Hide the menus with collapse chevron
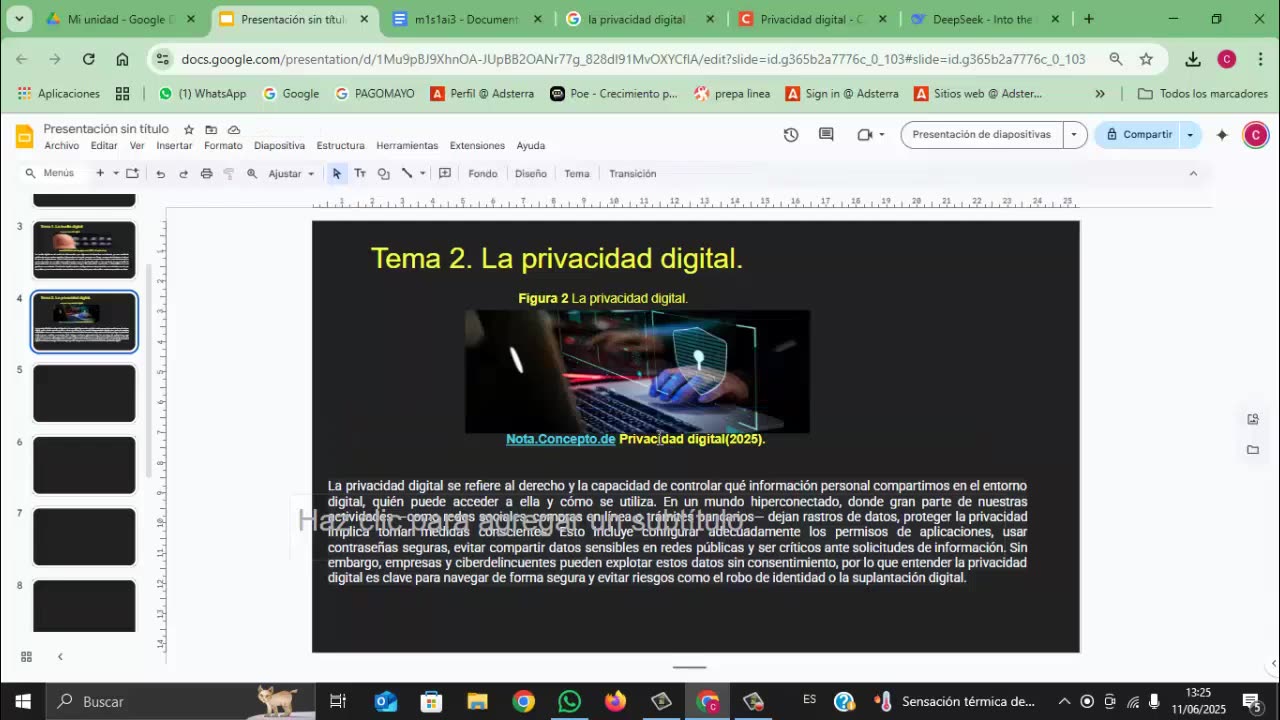The height and width of the screenshot is (720, 1280). click(x=1192, y=173)
